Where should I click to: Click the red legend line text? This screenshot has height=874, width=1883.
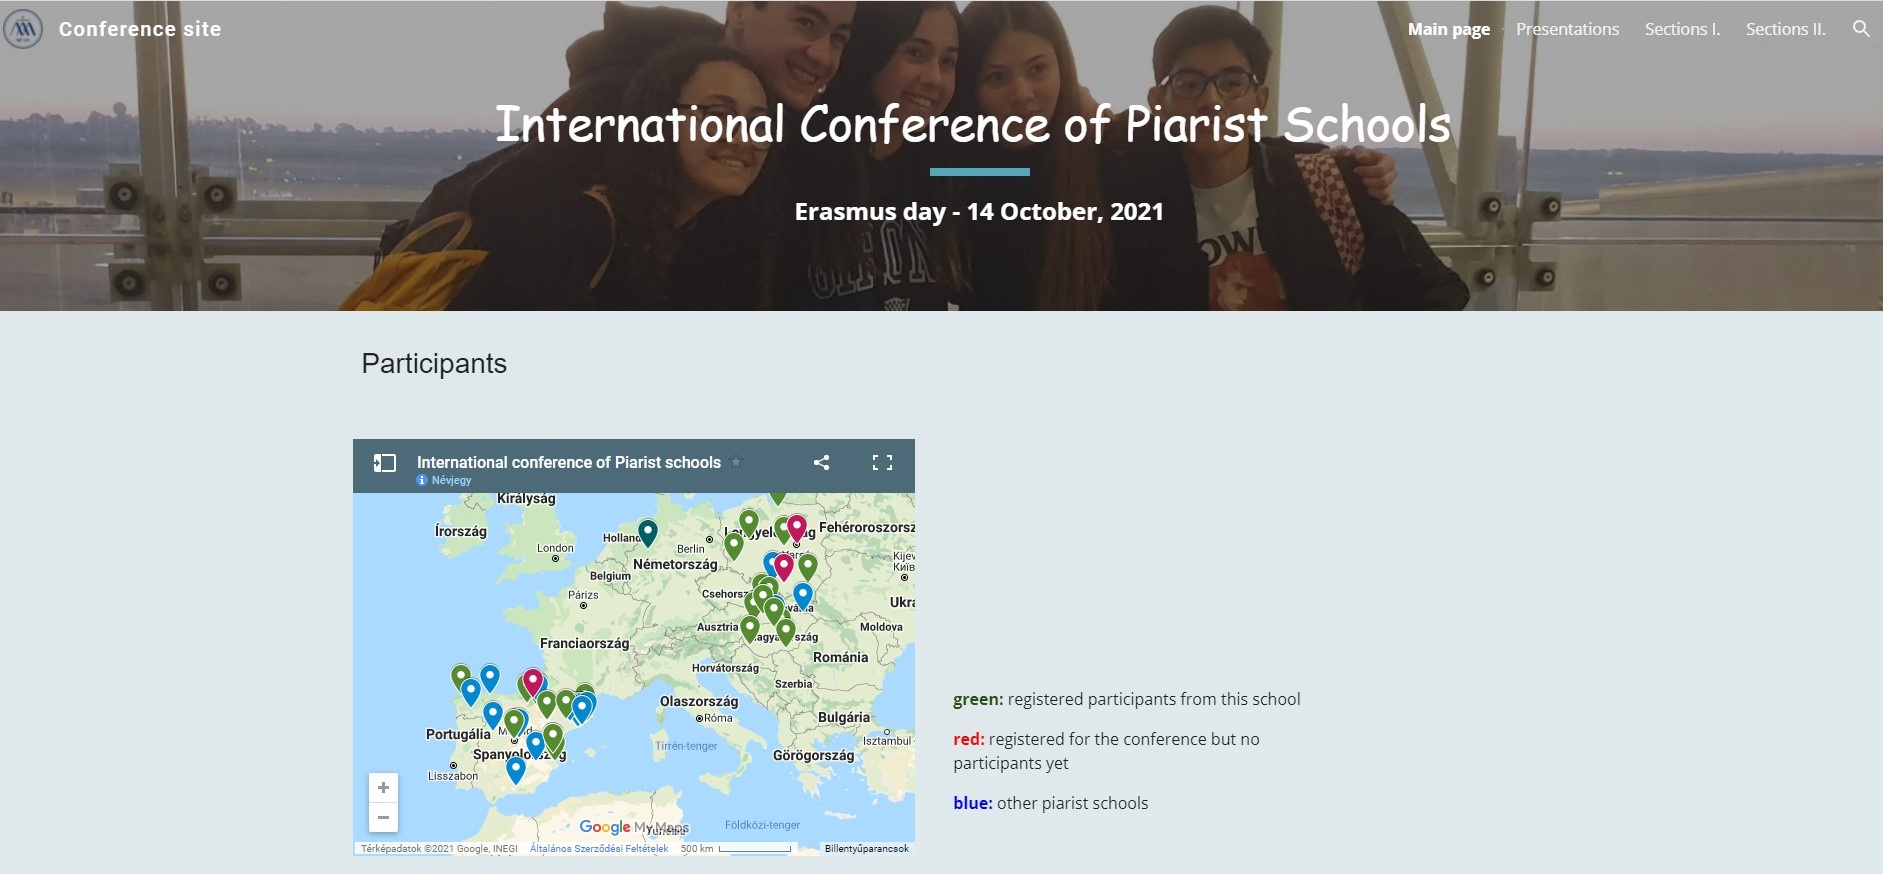(1106, 751)
